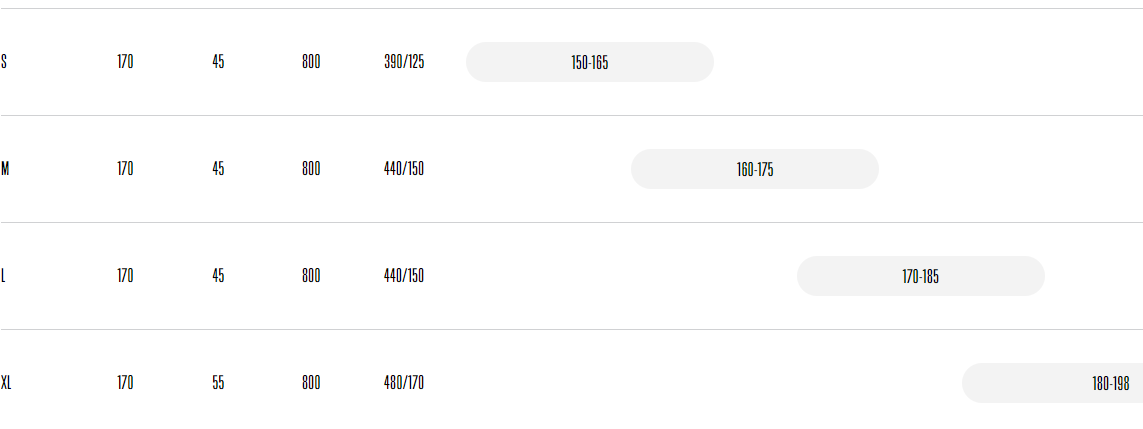Click the 390/125 value in S row
Image resolution: width=1143 pixels, height=429 pixels.
(404, 62)
